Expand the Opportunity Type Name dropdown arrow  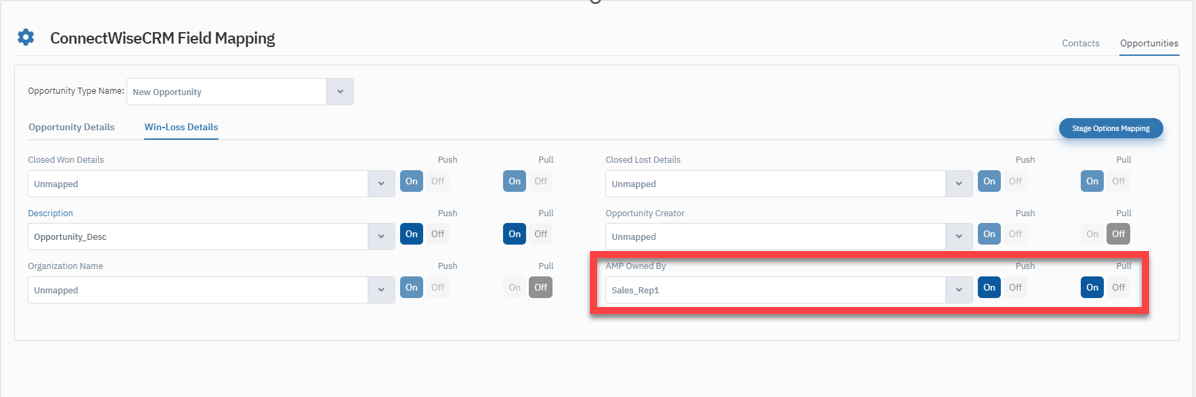coord(340,92)
